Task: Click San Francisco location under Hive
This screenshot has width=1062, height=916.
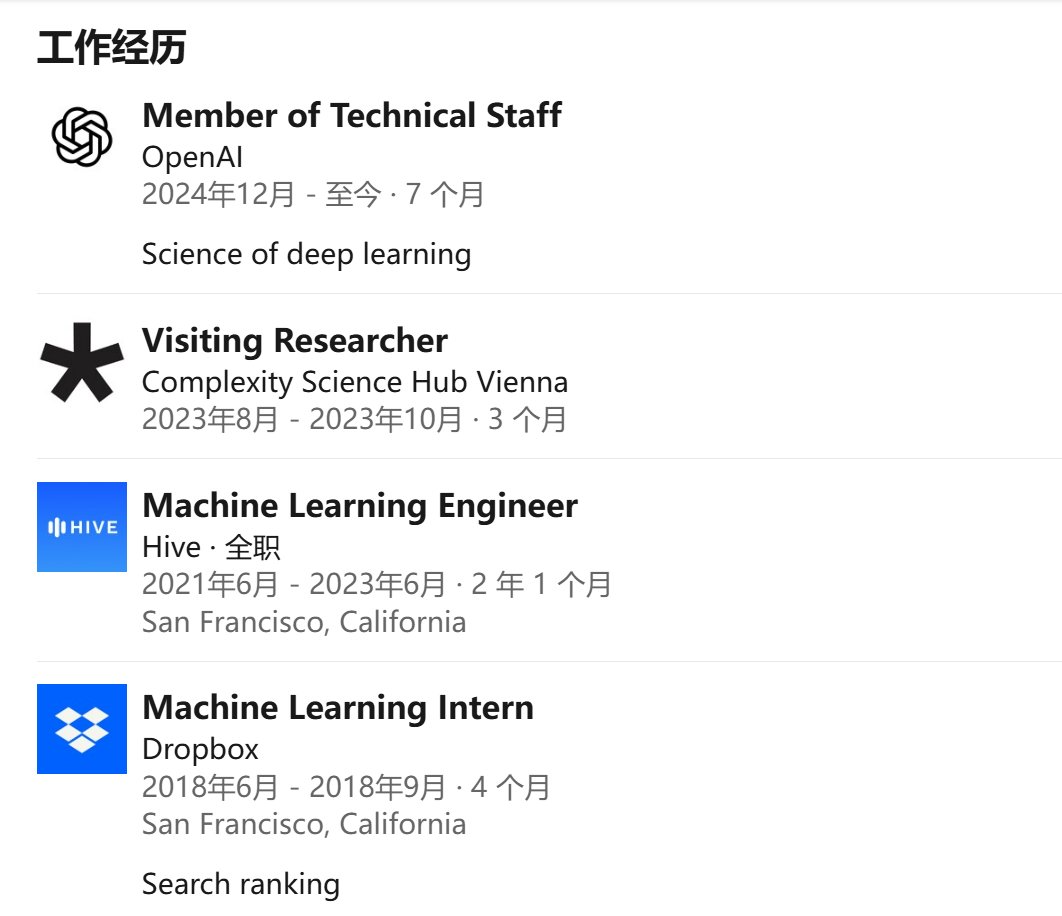Action: click(x=304, y=622)
